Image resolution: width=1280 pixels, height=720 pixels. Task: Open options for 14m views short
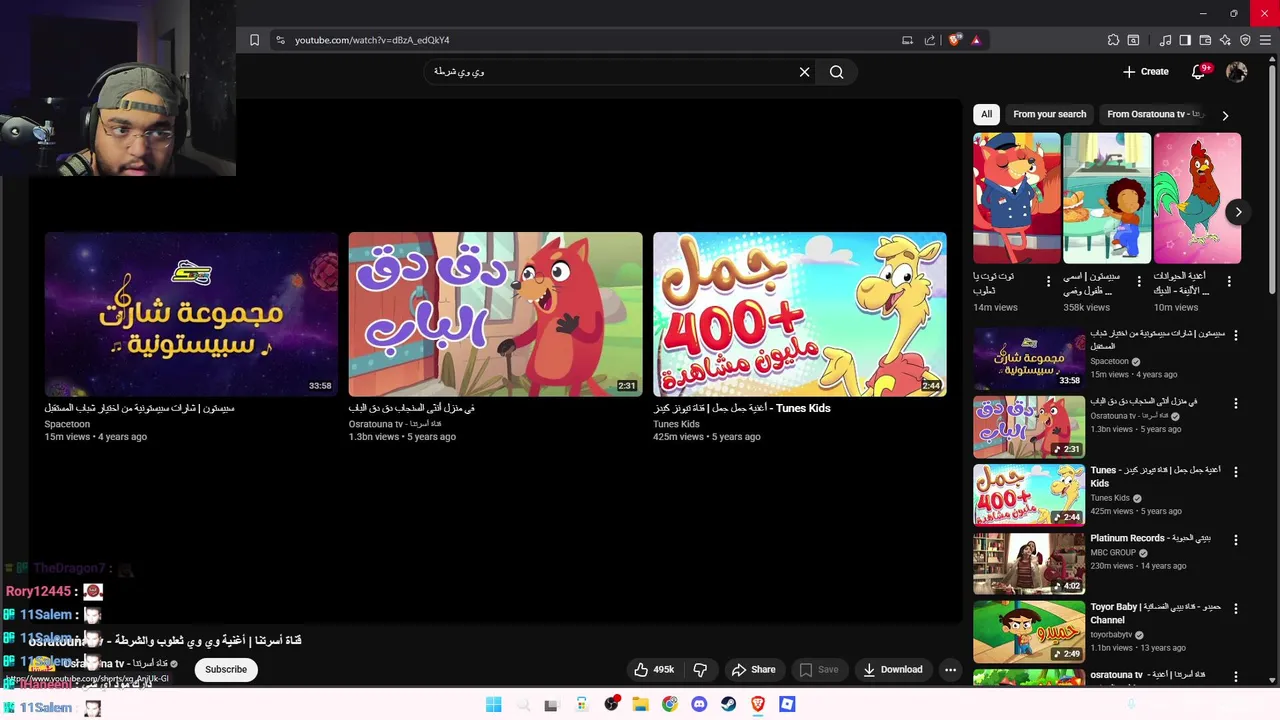1048,282
